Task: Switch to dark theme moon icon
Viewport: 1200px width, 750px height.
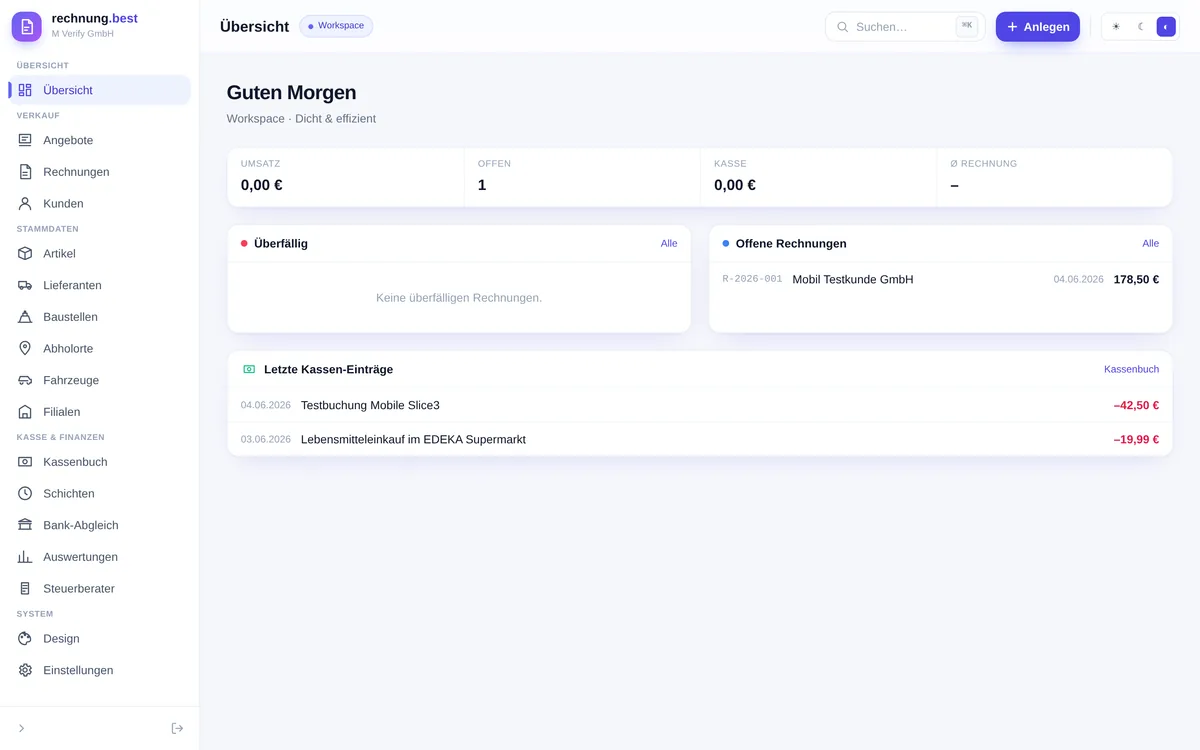Action: (1141, 27)
